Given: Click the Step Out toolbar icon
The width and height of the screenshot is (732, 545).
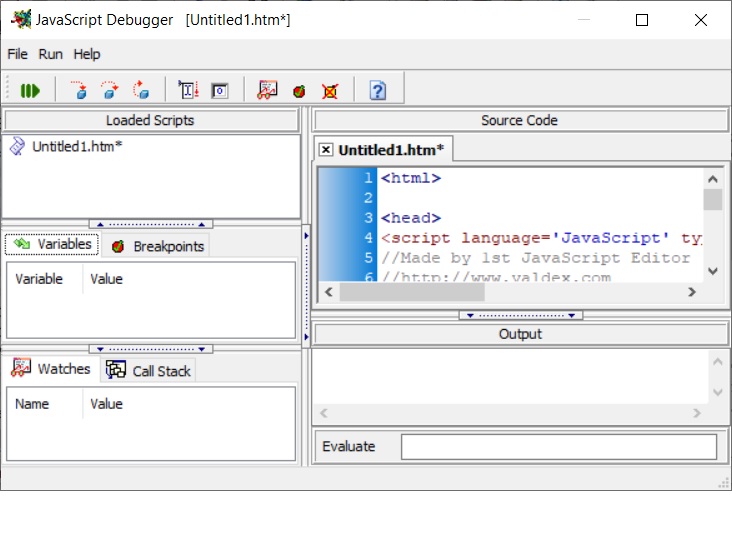Looking at the screenshot, I should [141, 90].
